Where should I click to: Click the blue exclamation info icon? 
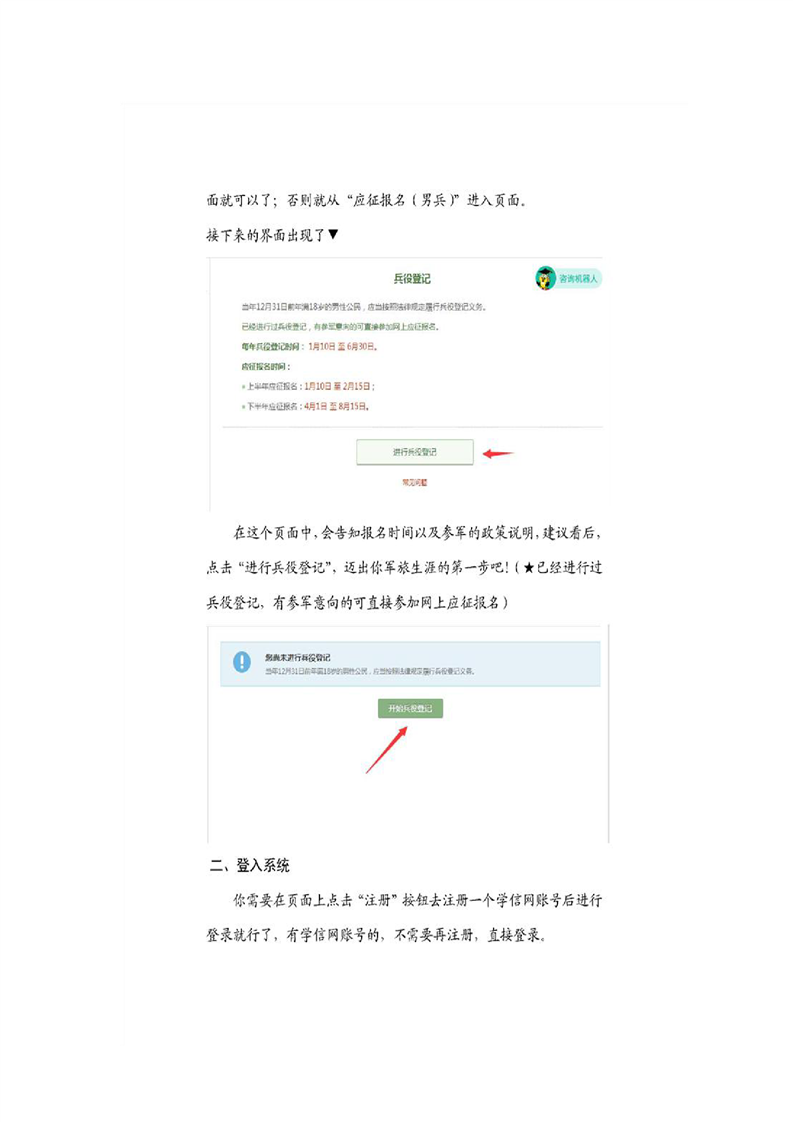click(x=242, y=662)
